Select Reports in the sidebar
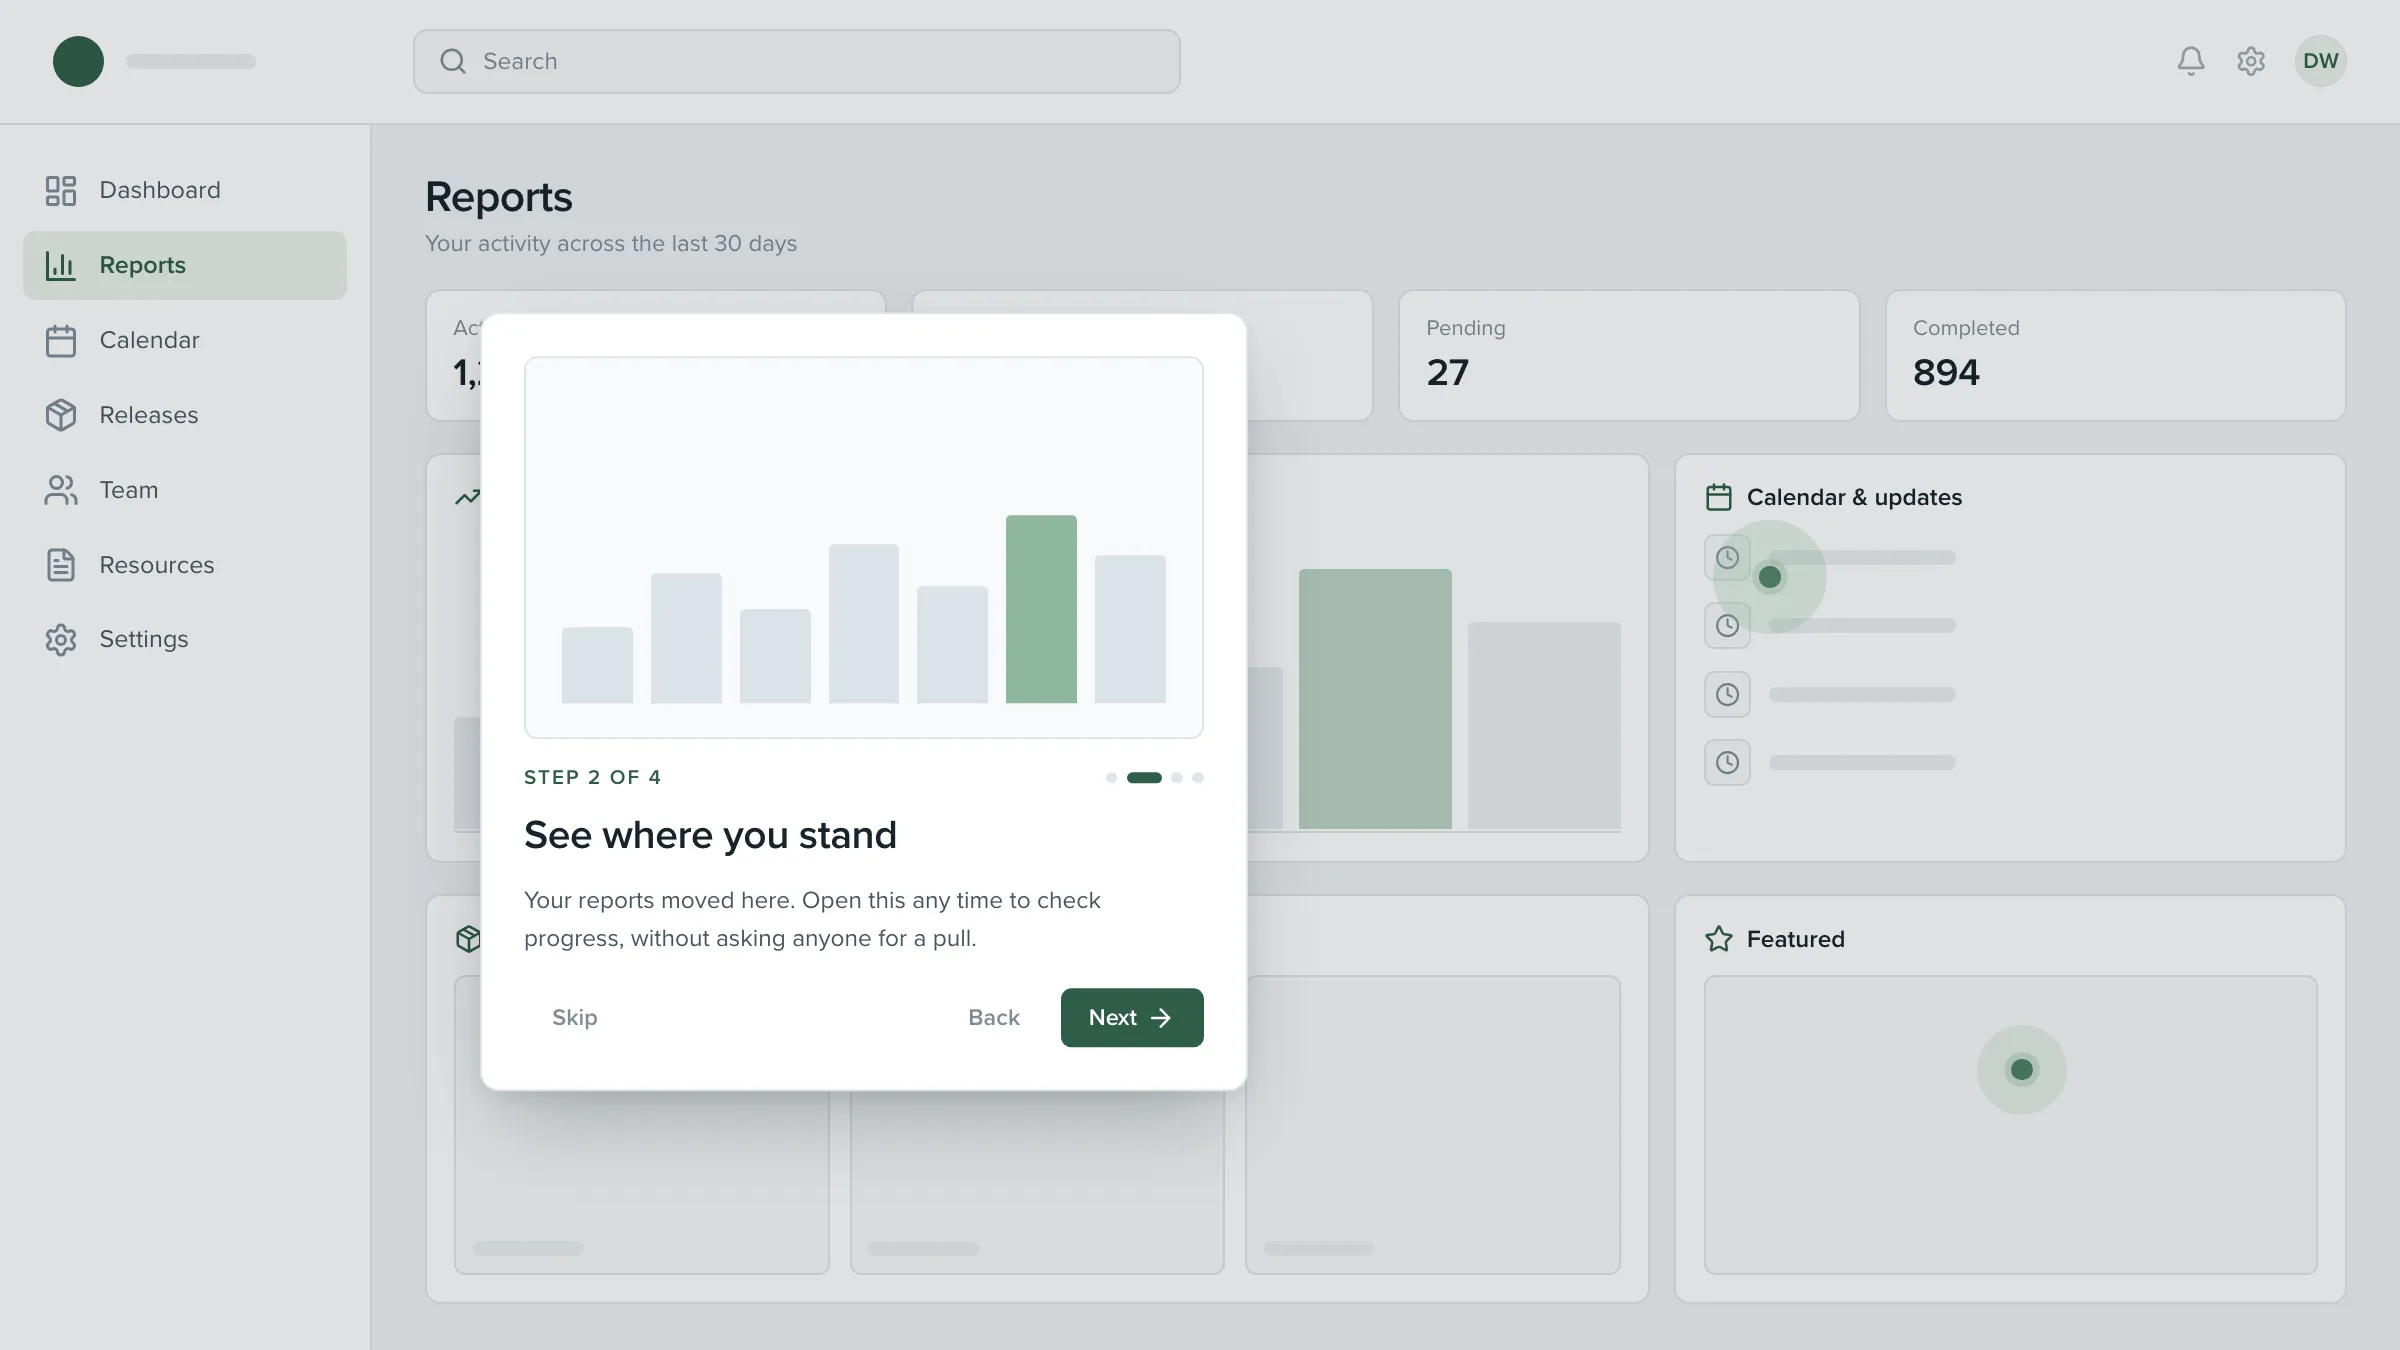 click(x=185, y=265)
